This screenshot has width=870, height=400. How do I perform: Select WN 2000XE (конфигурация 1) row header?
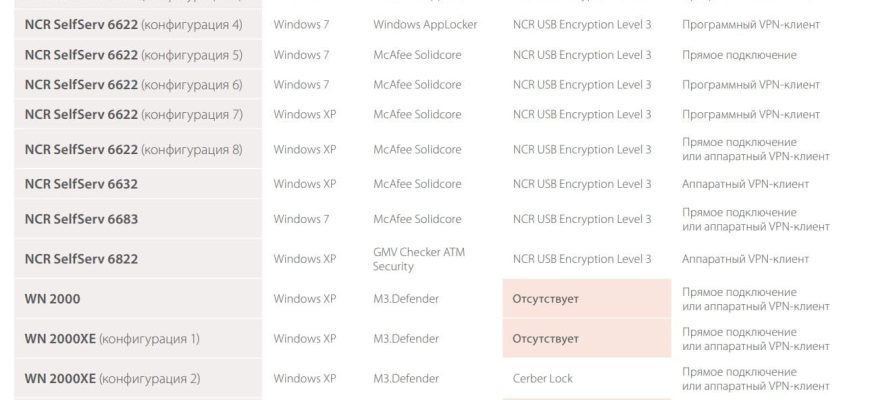tap(112, 339)
